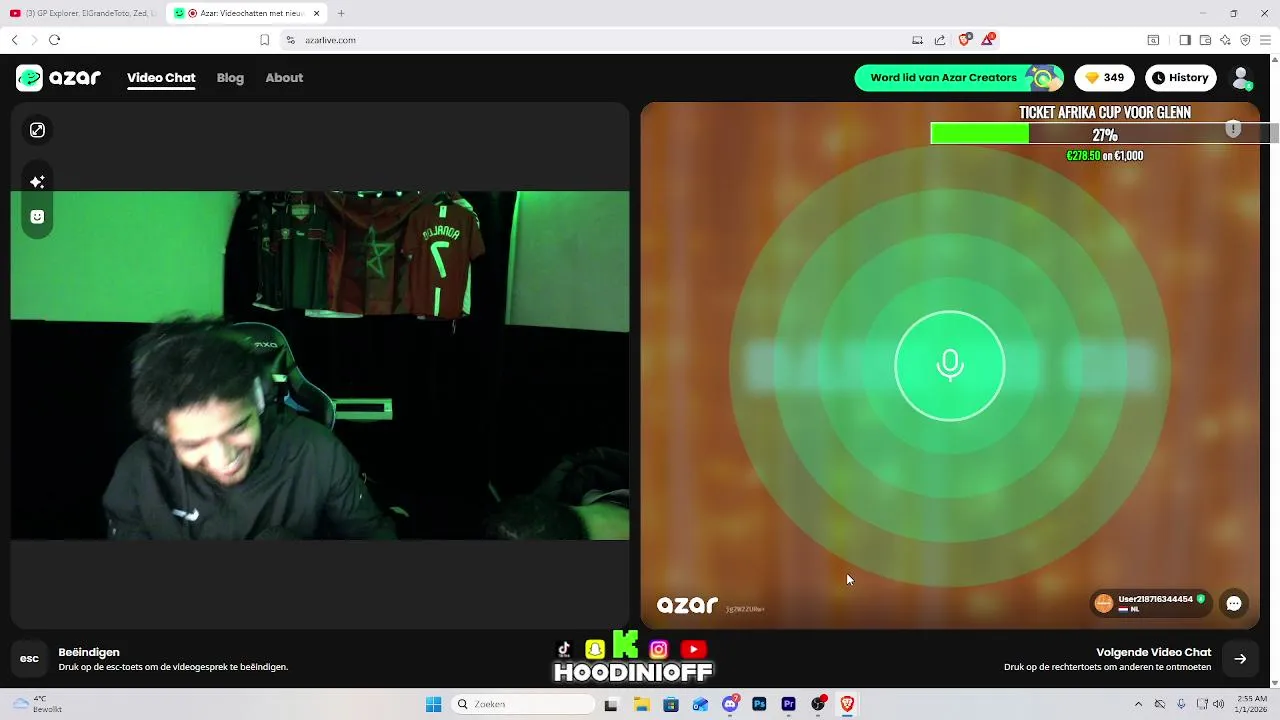
Task: Open Premiere Pro from the taskbar
Action: pos(789,704)
